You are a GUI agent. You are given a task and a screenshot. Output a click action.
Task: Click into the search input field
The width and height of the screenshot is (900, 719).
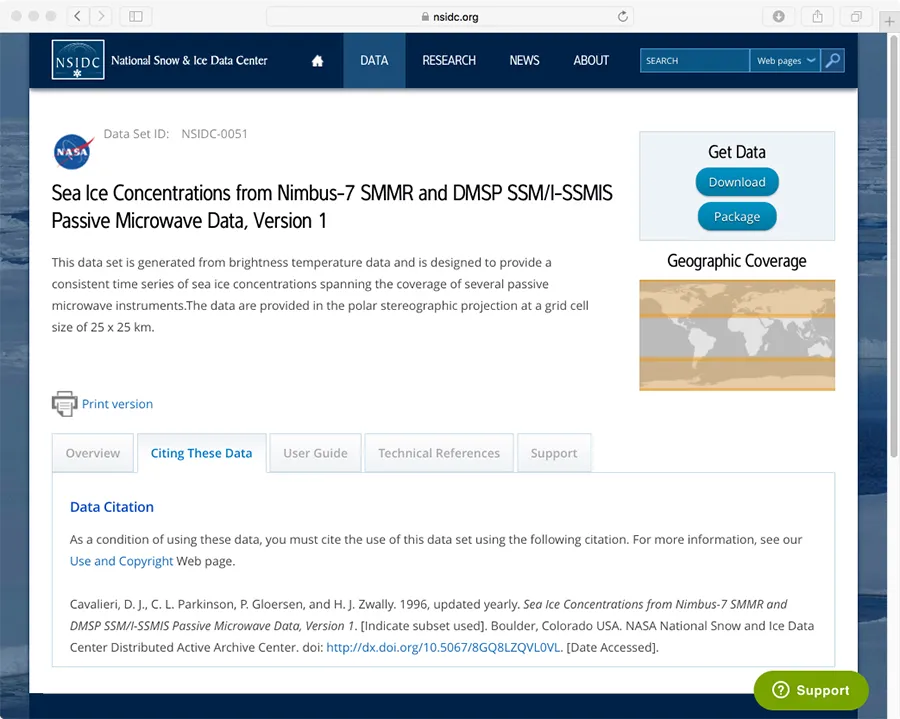click(694, 61)
